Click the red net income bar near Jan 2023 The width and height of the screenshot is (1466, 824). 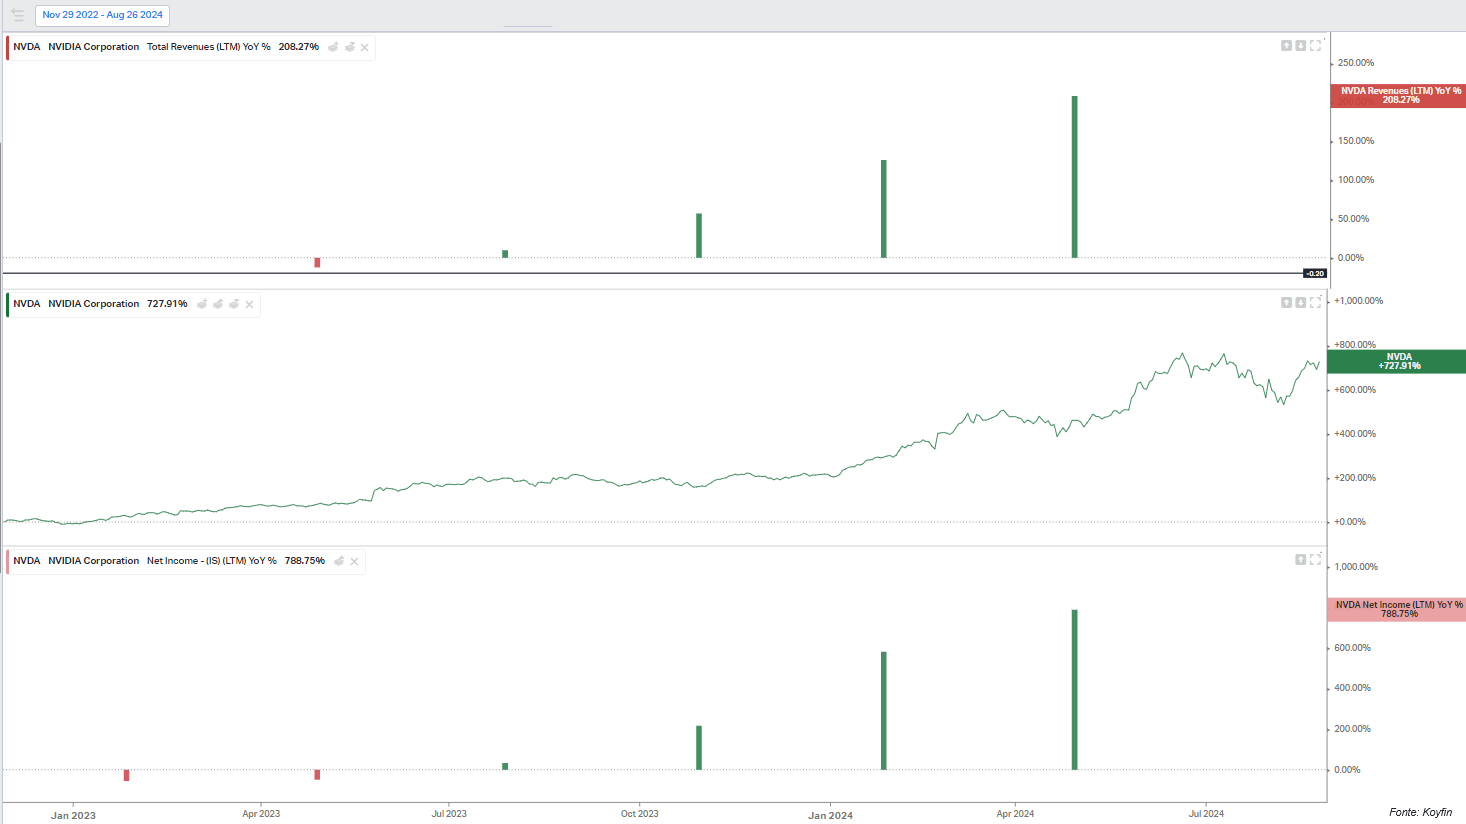point(127,775)
